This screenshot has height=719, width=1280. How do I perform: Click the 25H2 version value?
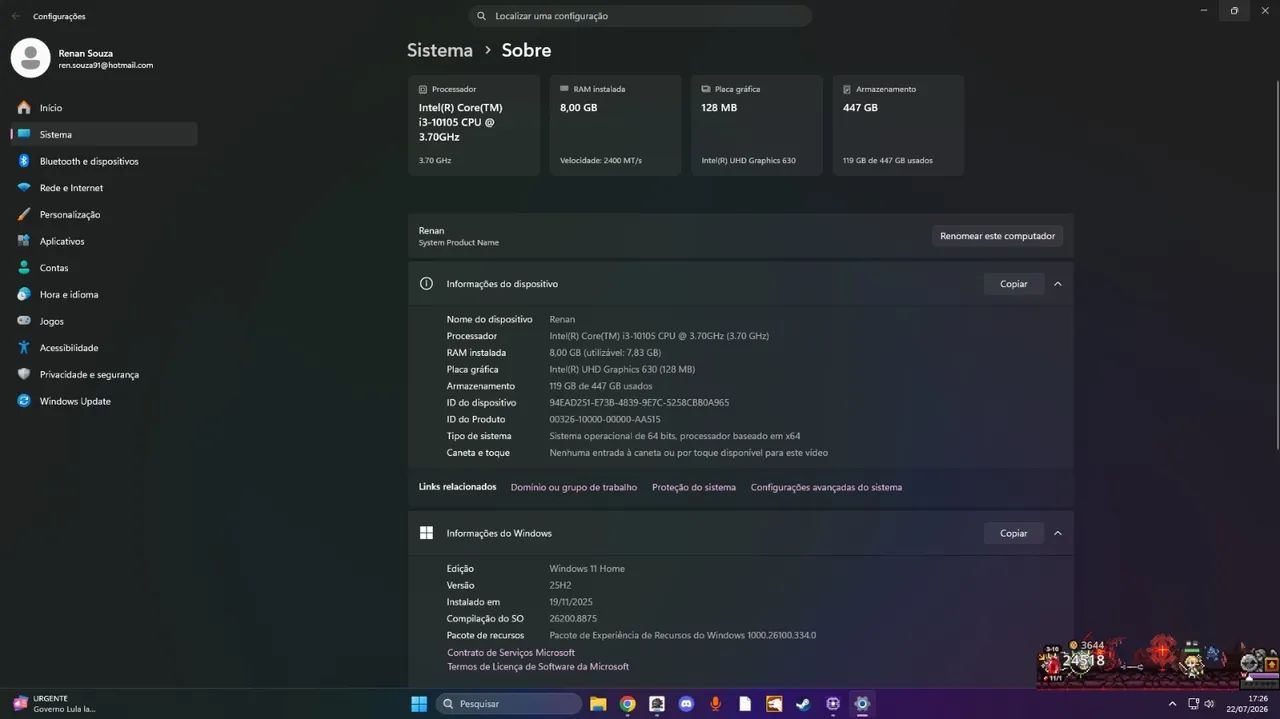[x=560, y=585]
